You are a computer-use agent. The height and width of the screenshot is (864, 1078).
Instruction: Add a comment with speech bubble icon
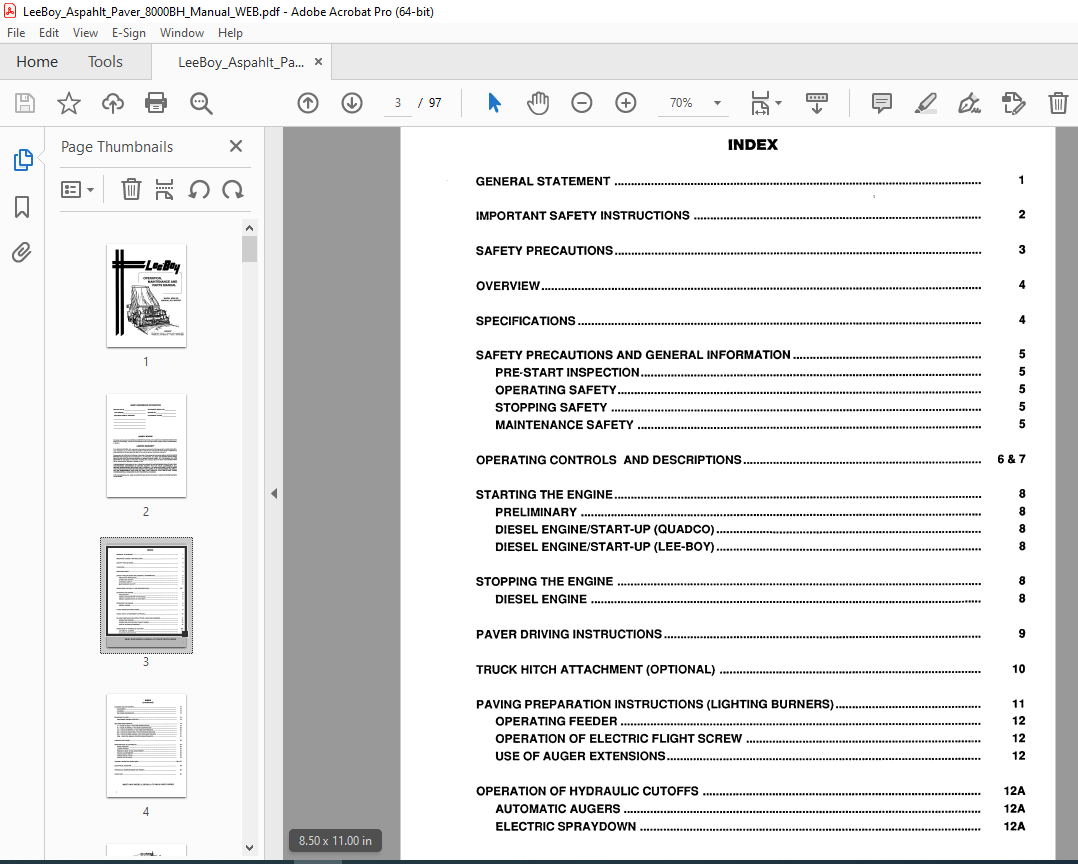[881, 103]
